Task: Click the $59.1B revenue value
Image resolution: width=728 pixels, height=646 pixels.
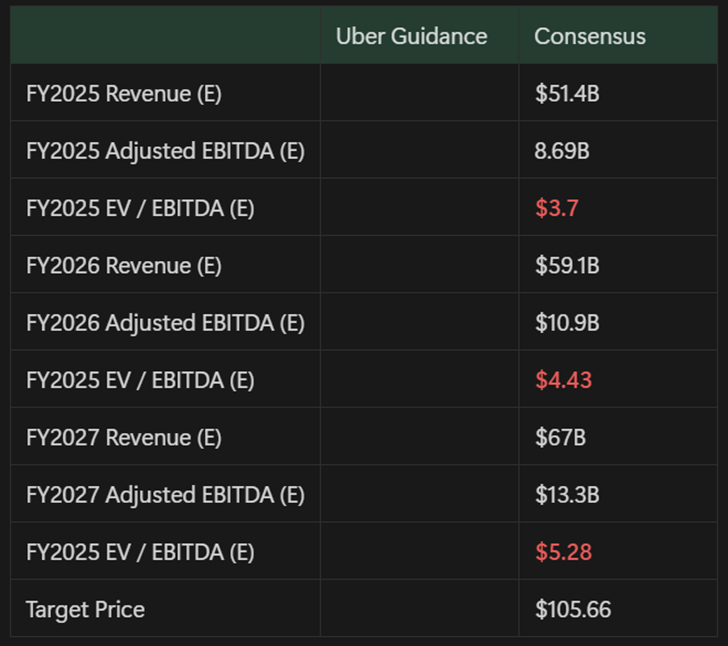Action: click(567, 266)
